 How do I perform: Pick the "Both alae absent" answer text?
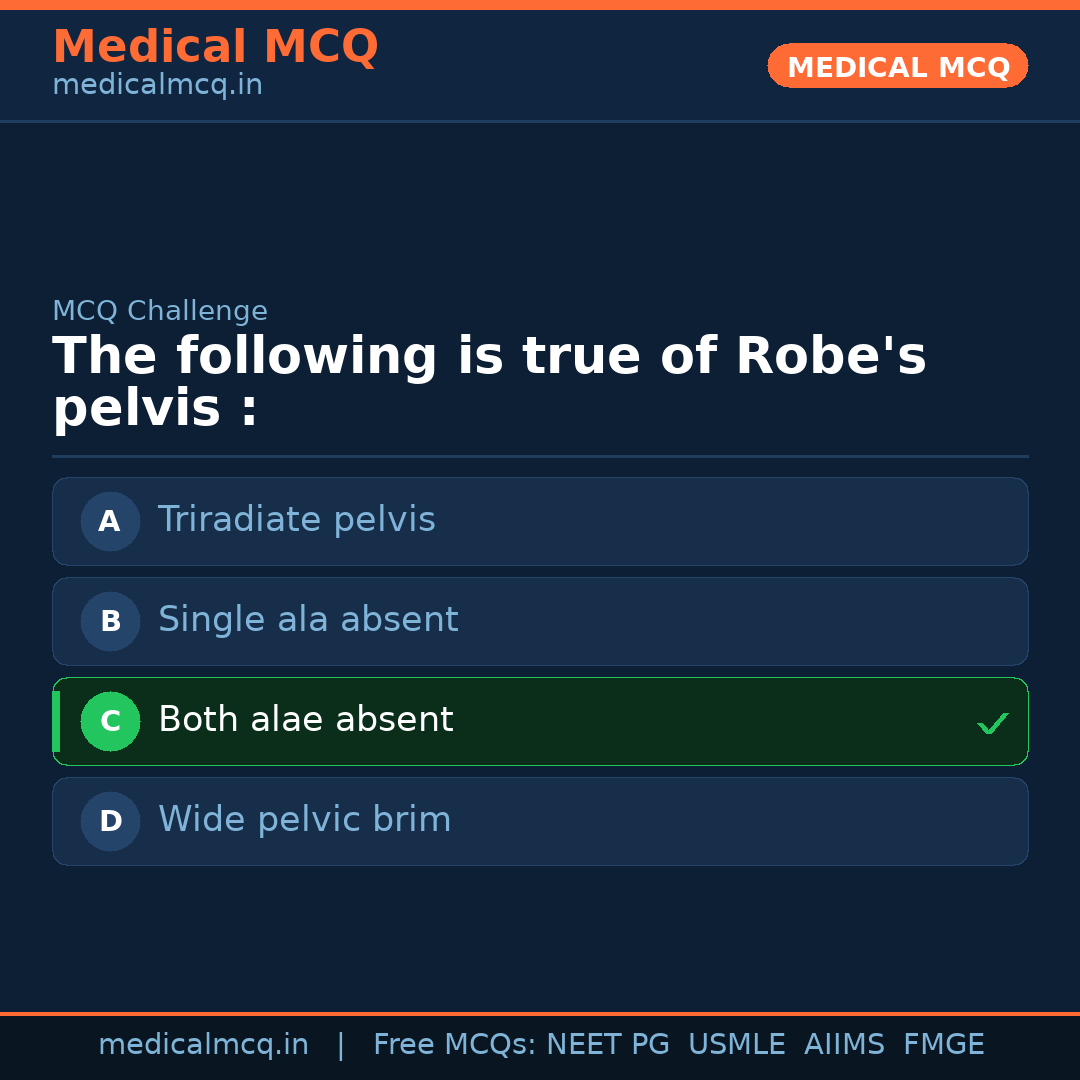point(305,720)
